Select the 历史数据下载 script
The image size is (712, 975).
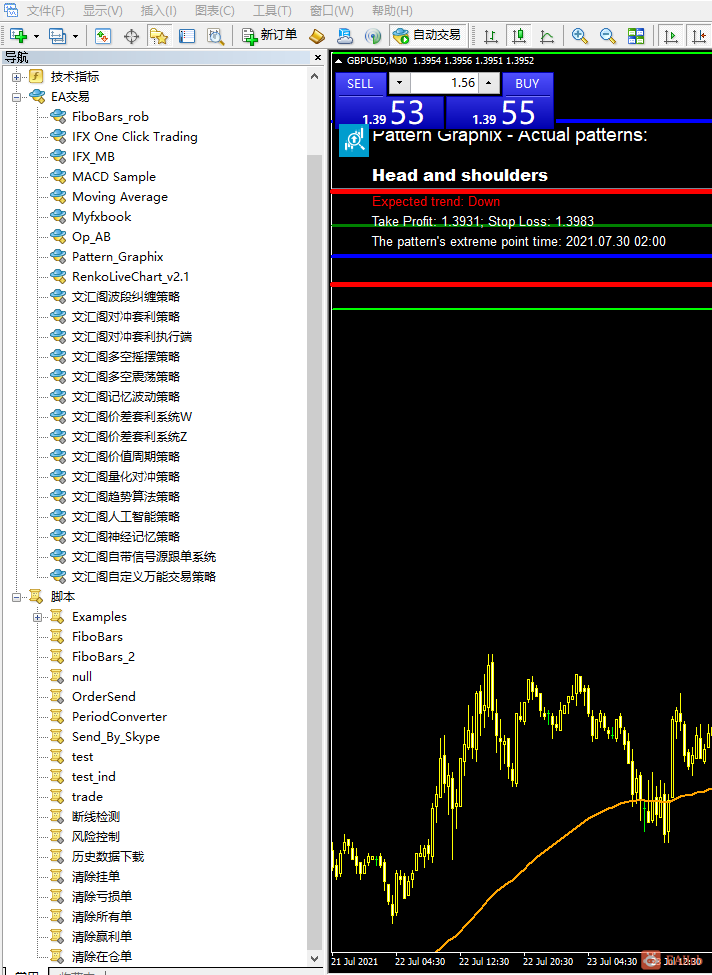(x=108, y=856)
